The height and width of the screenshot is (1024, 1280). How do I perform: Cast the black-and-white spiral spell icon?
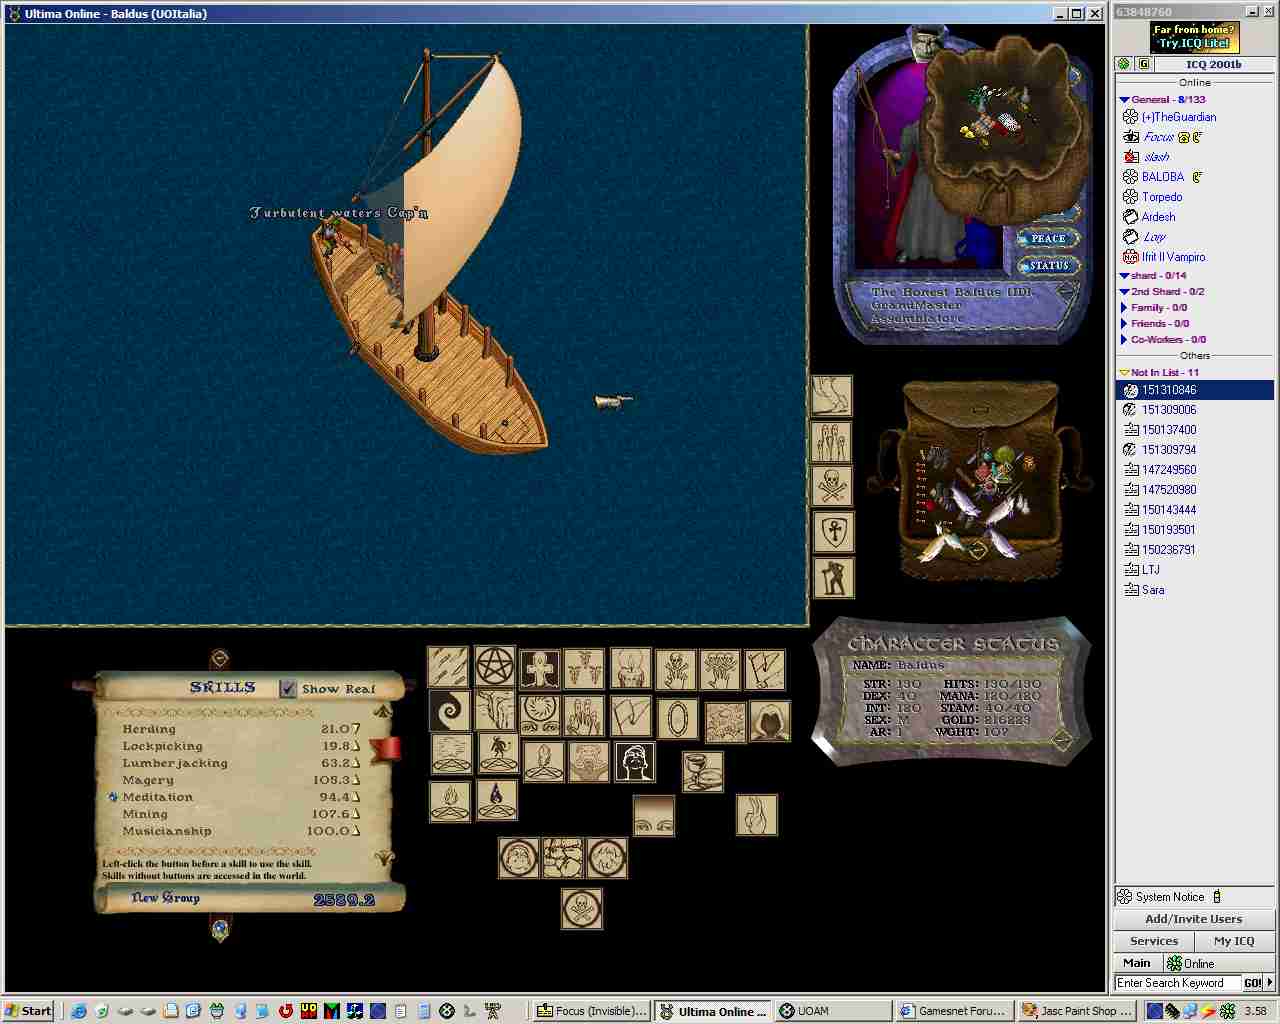click(x=450, y=712)
